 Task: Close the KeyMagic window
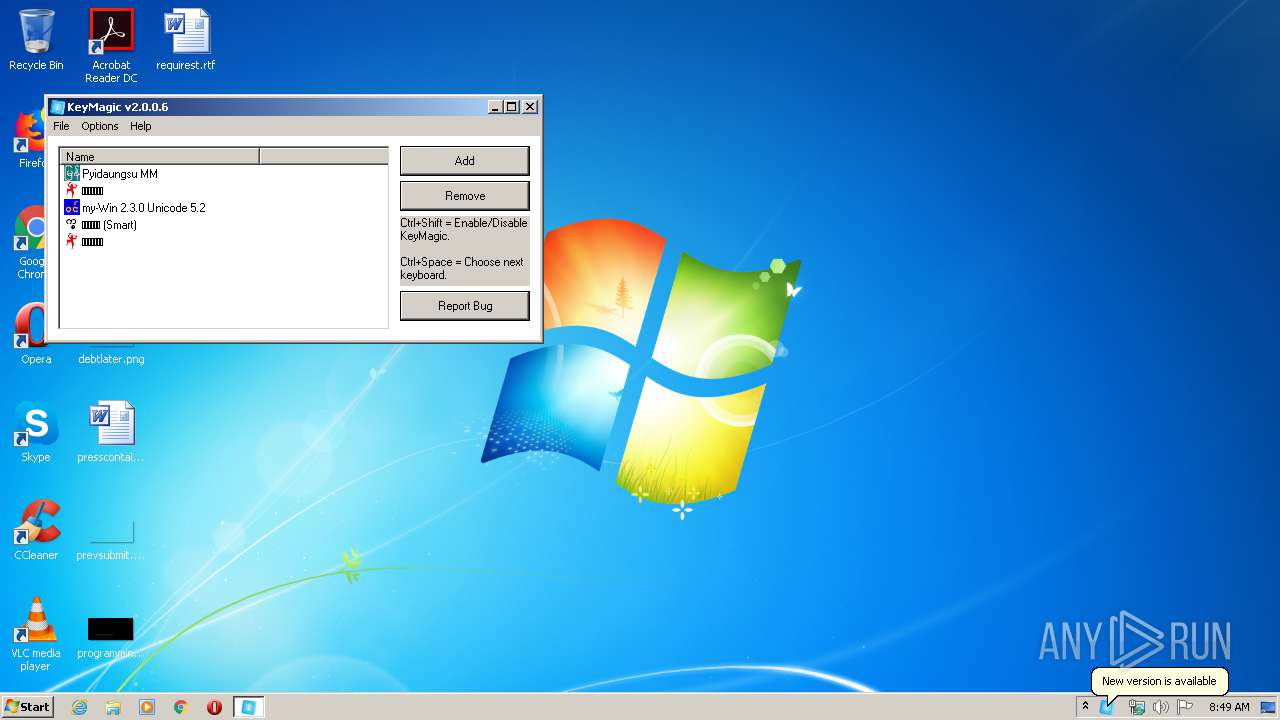(x=530, y=107)
